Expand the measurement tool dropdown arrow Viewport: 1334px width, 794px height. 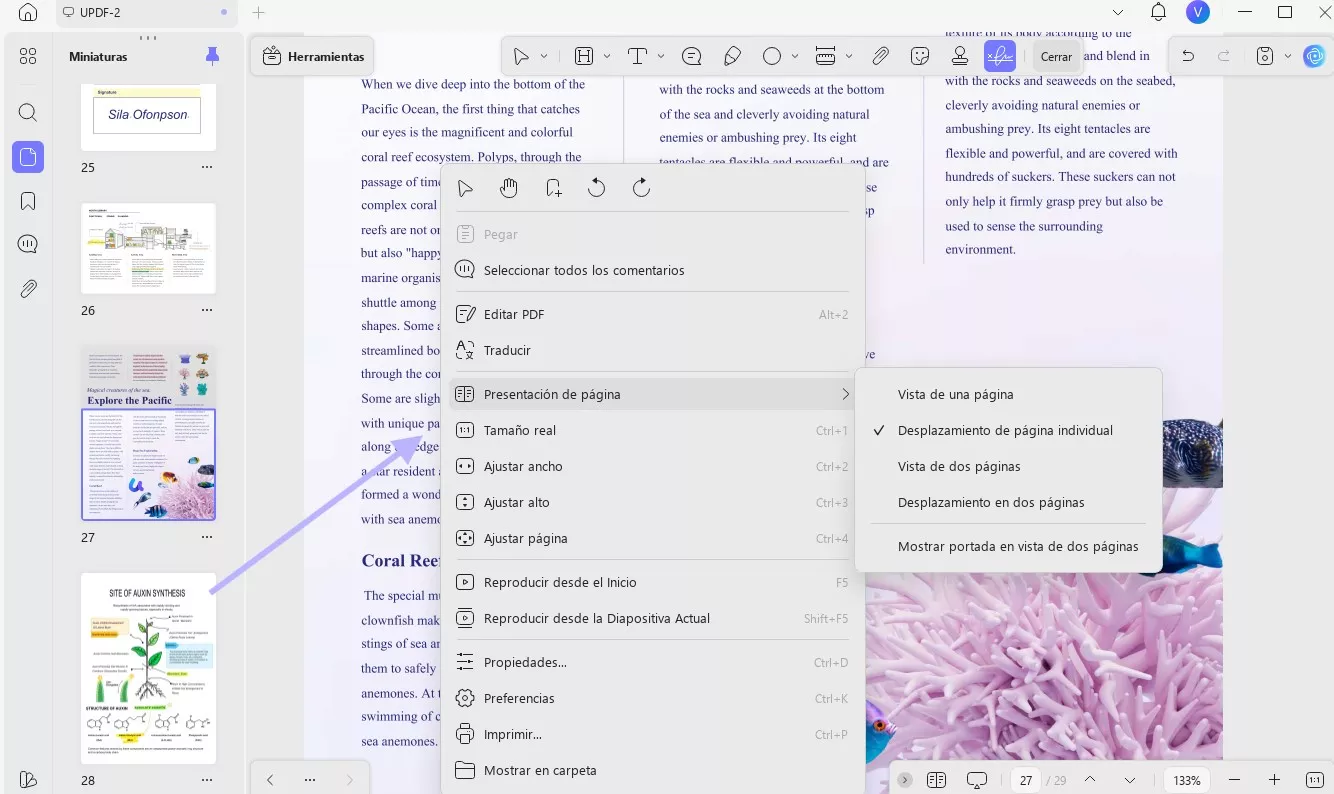(x=849, y=56)
